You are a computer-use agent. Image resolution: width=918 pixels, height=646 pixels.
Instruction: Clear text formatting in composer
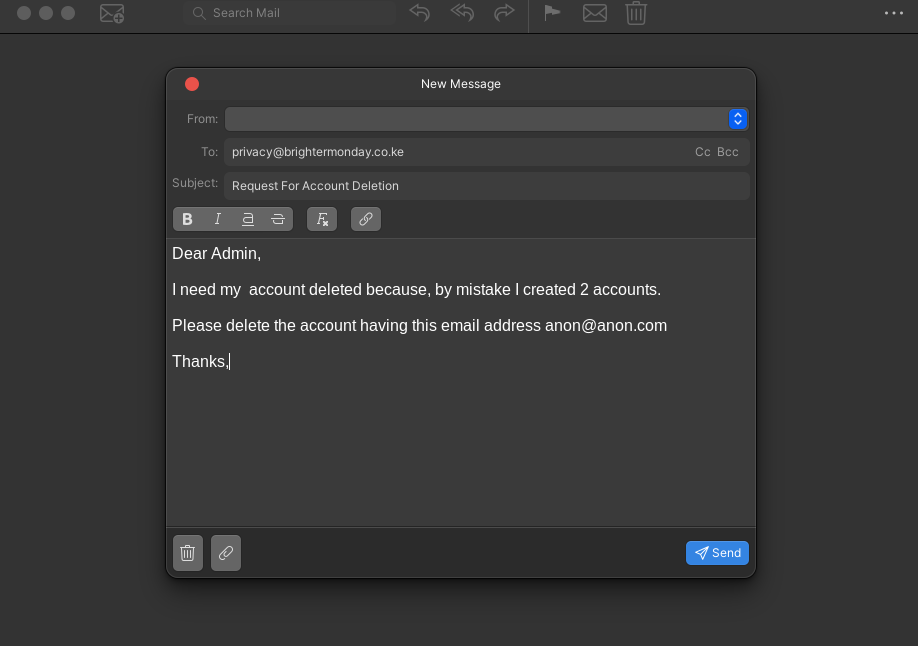tap(322, 219)
